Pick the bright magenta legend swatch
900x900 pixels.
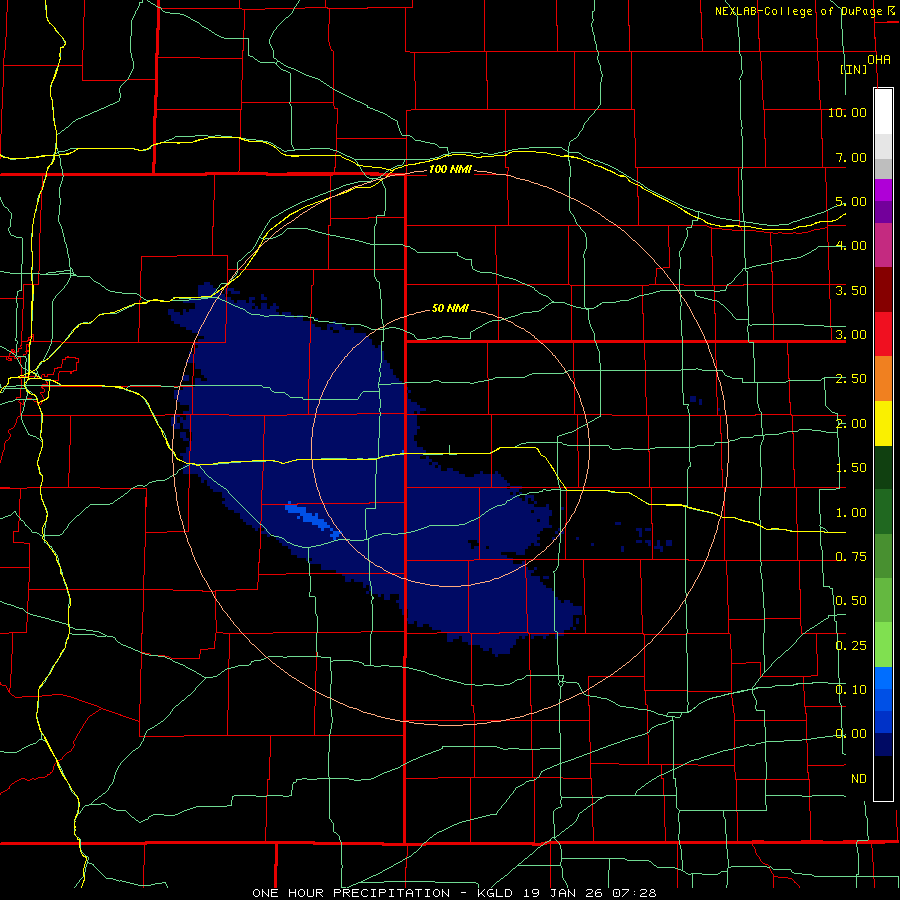tap(883, 190)
